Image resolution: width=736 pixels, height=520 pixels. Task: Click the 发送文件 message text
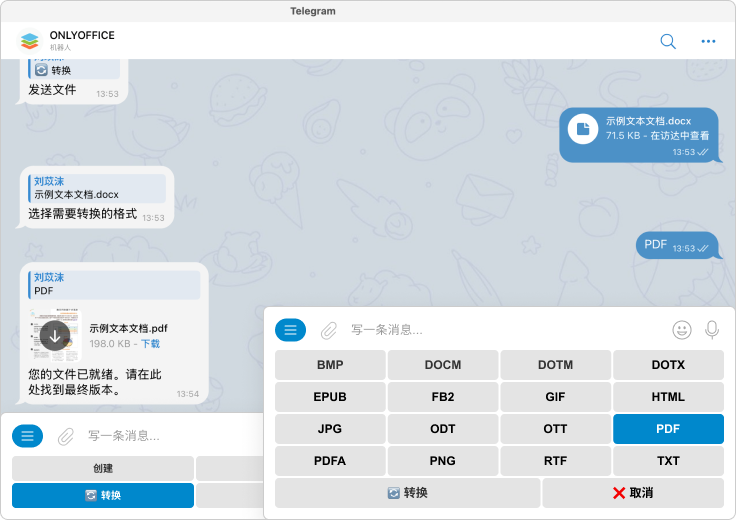[52, 90]
